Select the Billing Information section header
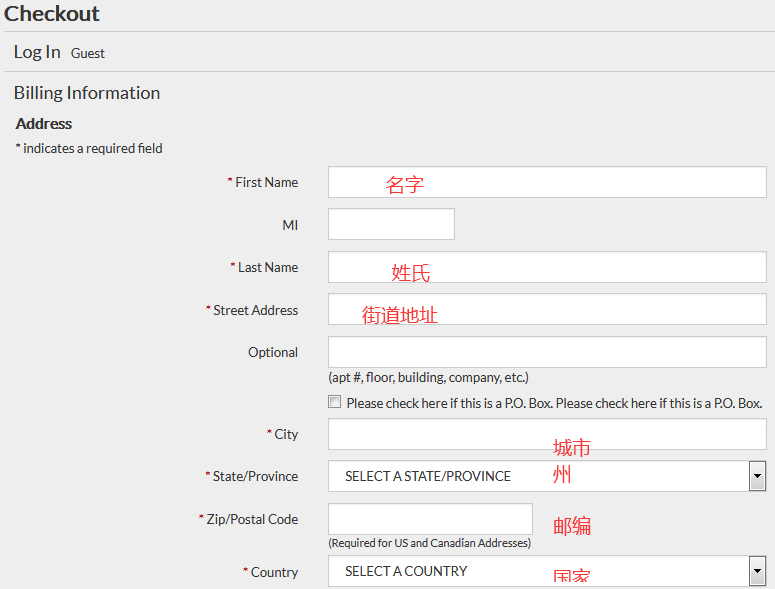The image size is (775, 589). coord(87,93)
